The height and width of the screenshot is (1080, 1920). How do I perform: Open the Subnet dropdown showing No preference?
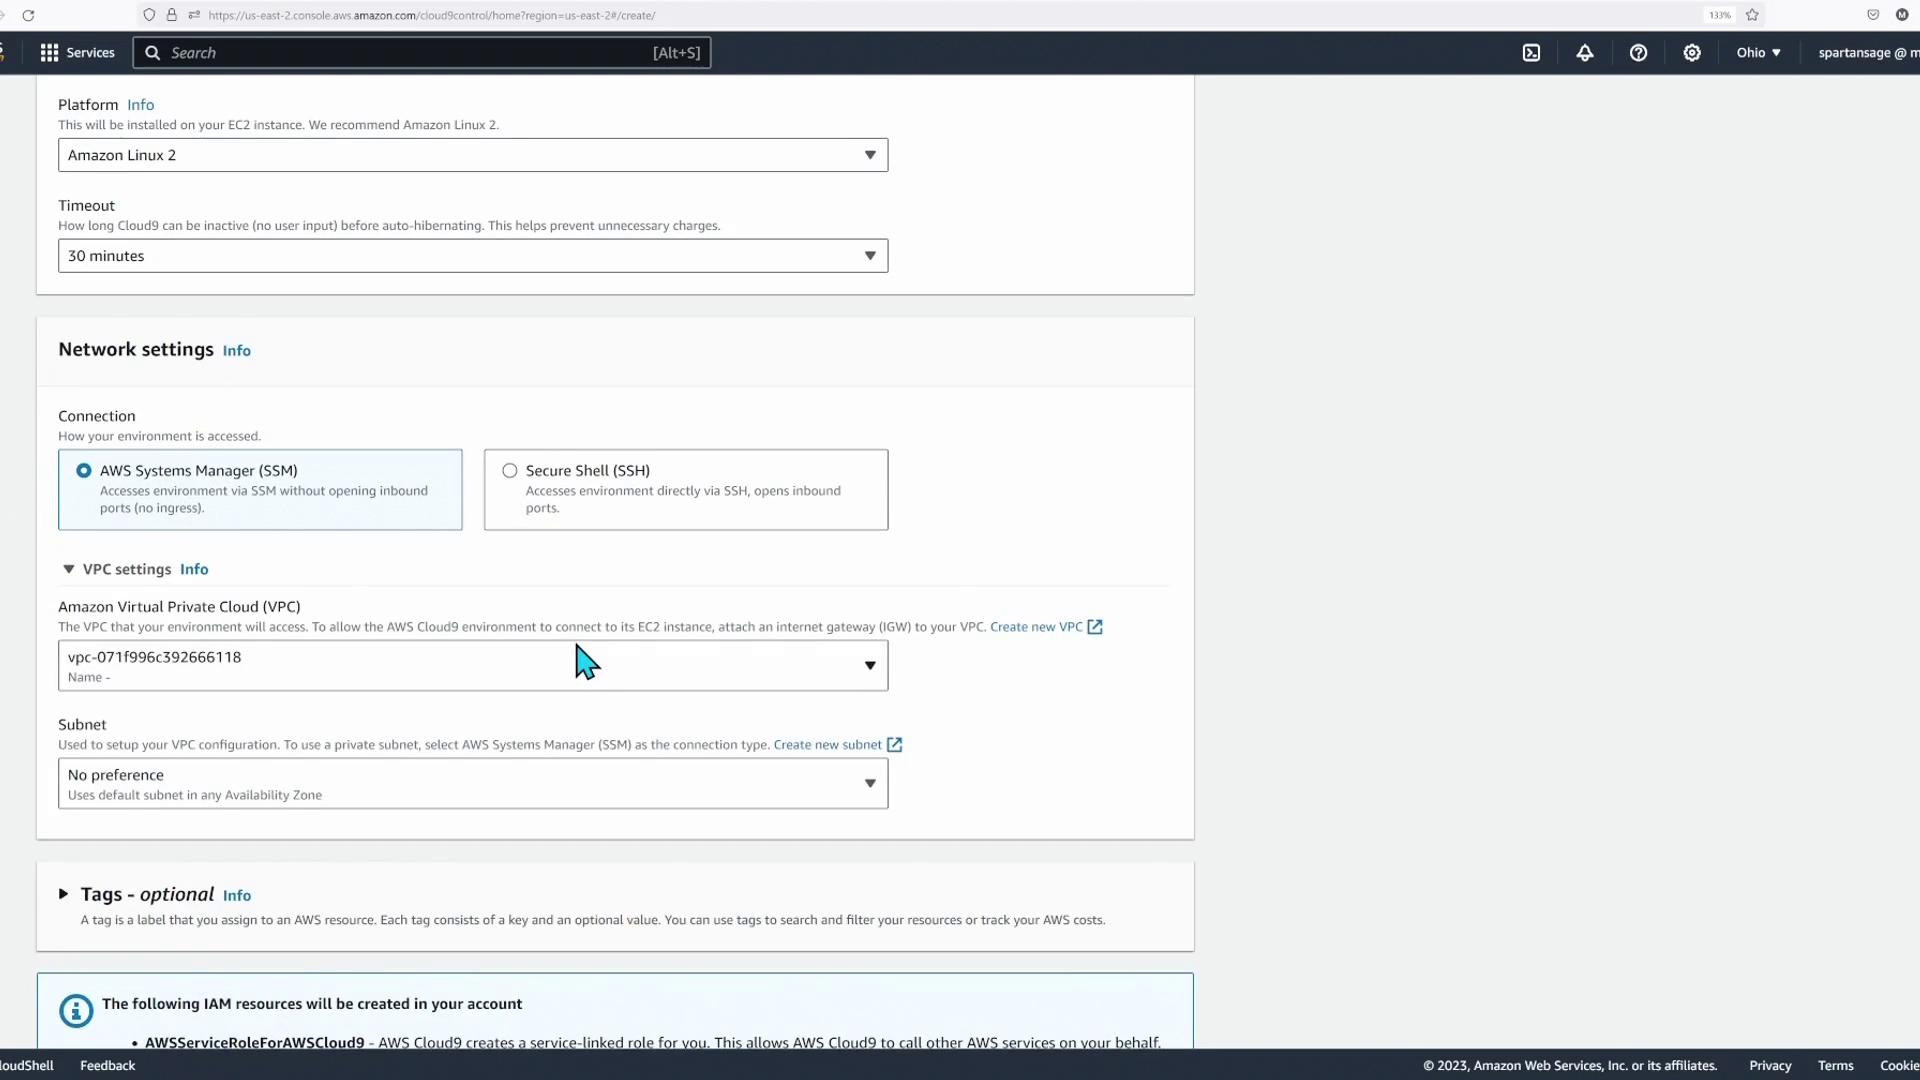[x=472, y=784]
